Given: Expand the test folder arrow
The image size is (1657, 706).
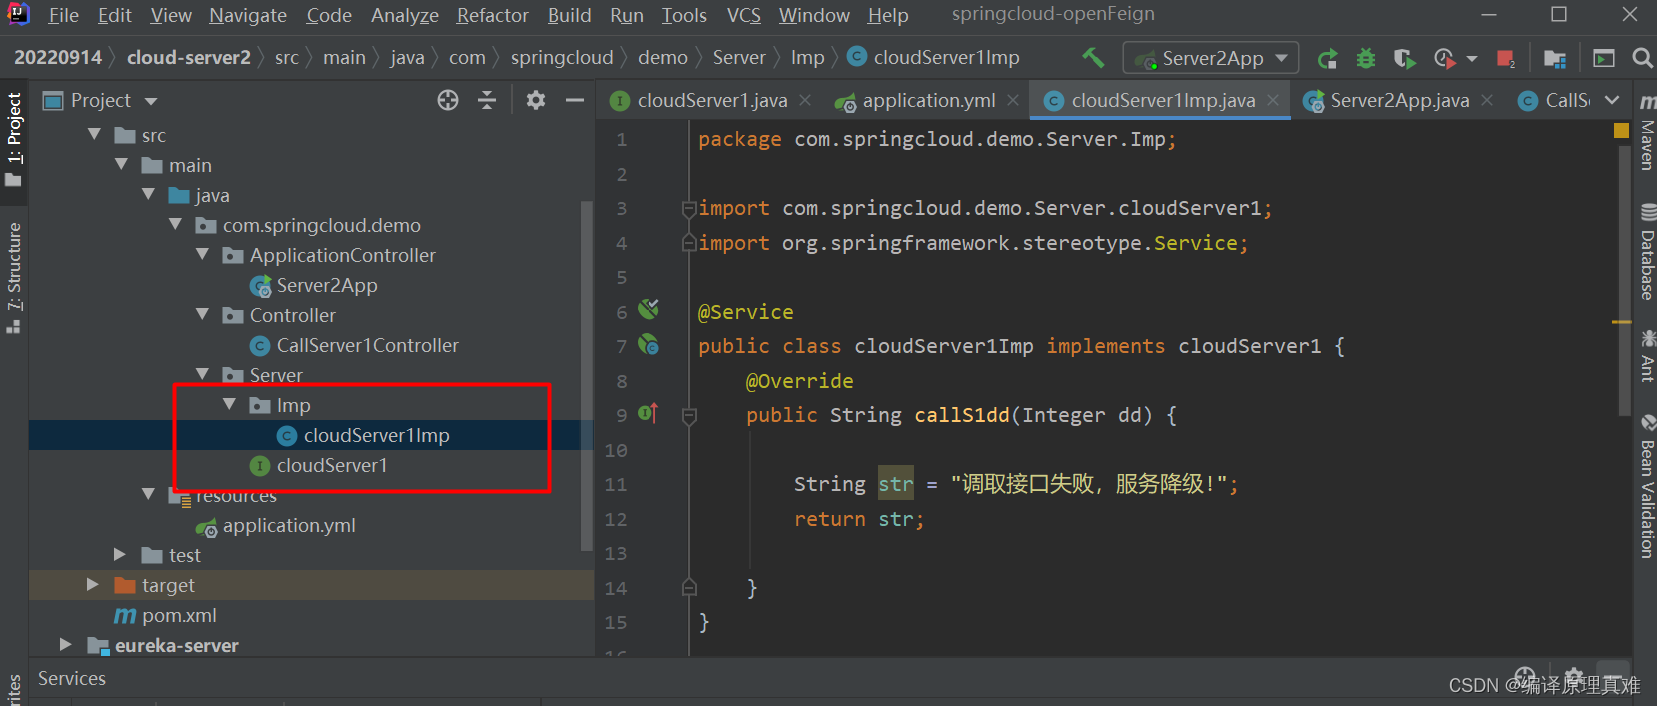Looking at the screenshot, I should pos(120,554).
